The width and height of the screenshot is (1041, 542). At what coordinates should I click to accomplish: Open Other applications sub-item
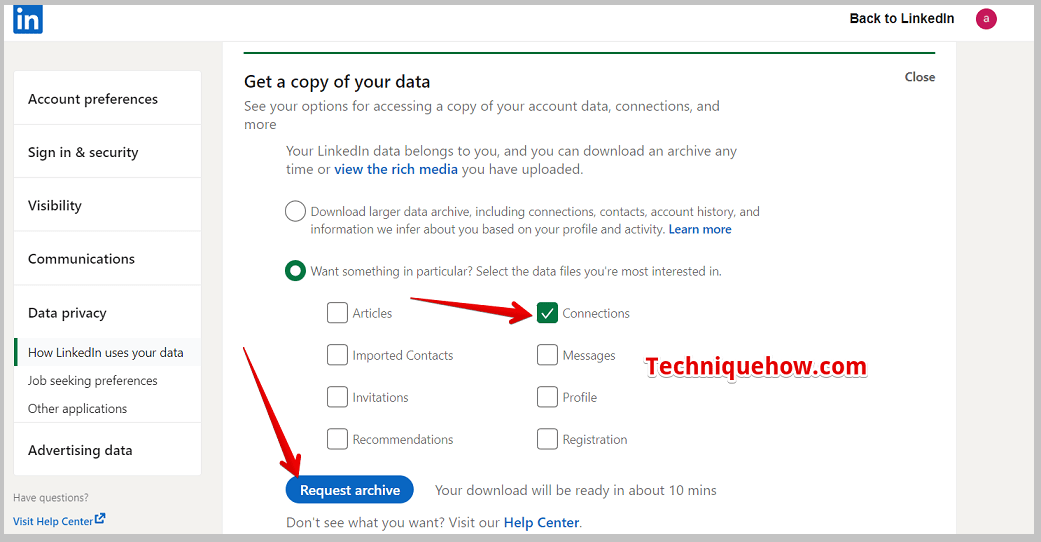pos(78,408)
